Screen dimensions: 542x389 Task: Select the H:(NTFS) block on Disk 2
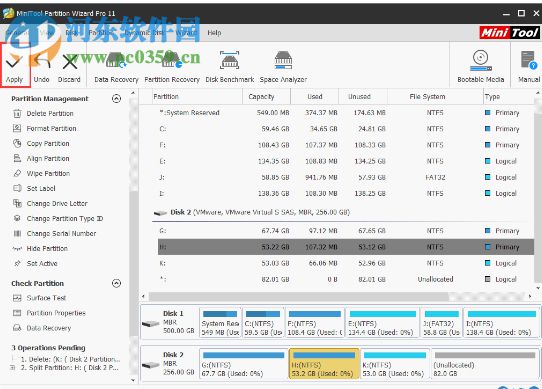[324, 364]
